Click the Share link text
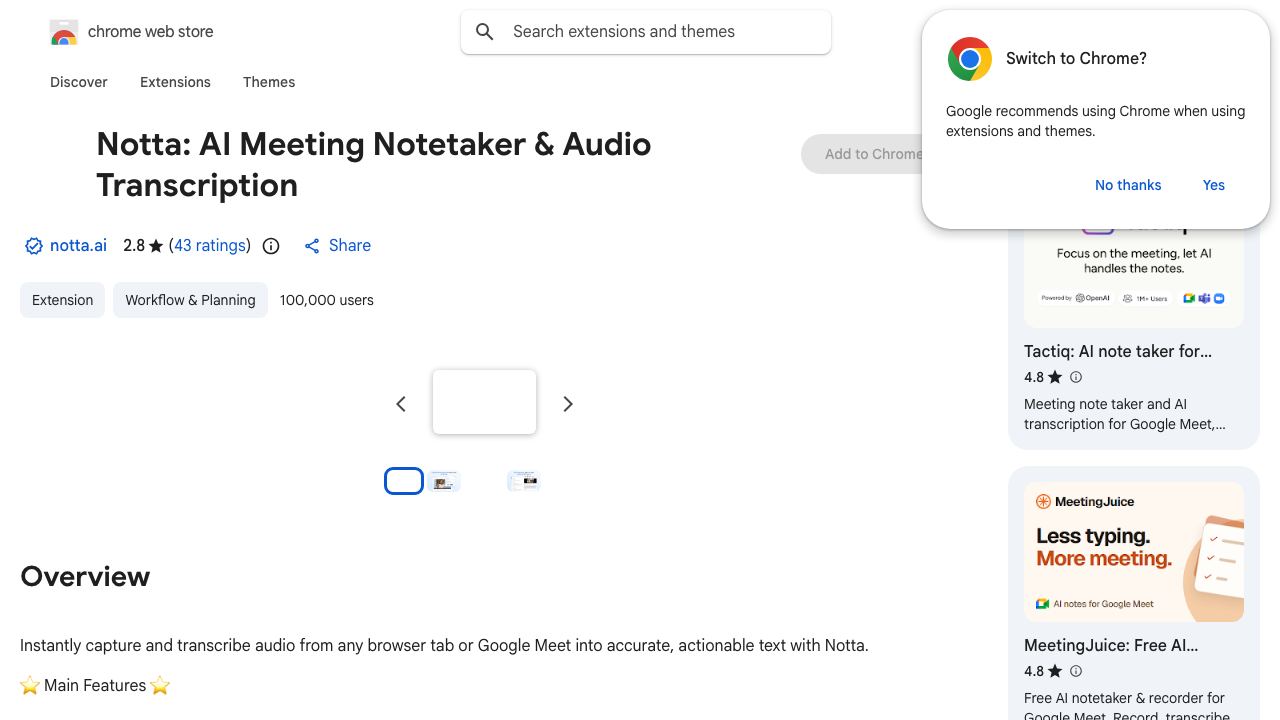Image resolution: width=1280 pixels, height=720 pixels. point(350,245)
